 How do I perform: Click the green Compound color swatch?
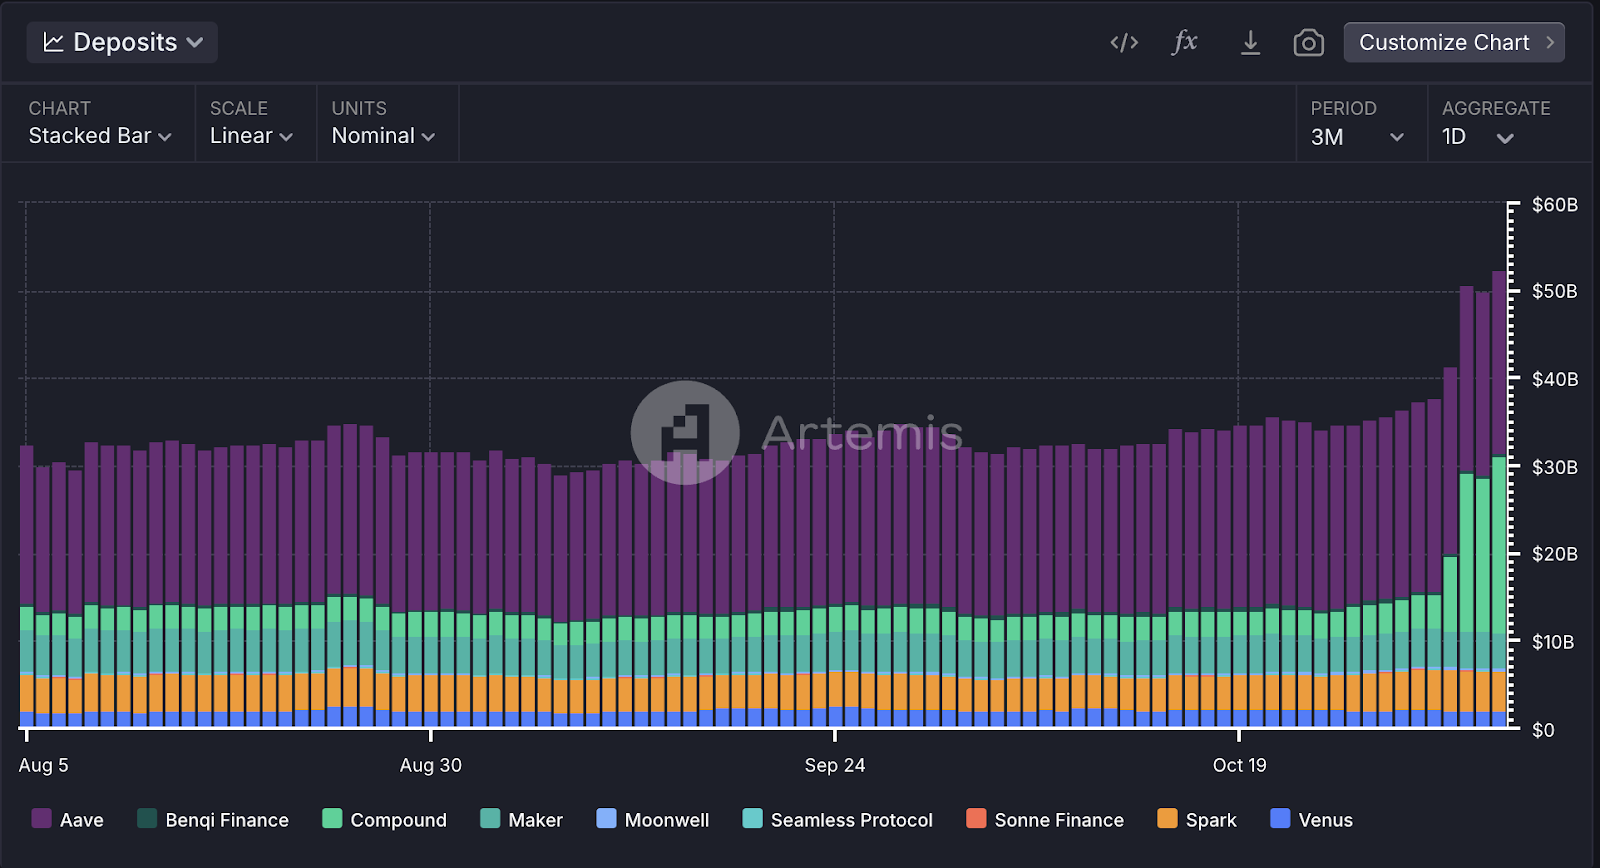[x=332, y=818]
